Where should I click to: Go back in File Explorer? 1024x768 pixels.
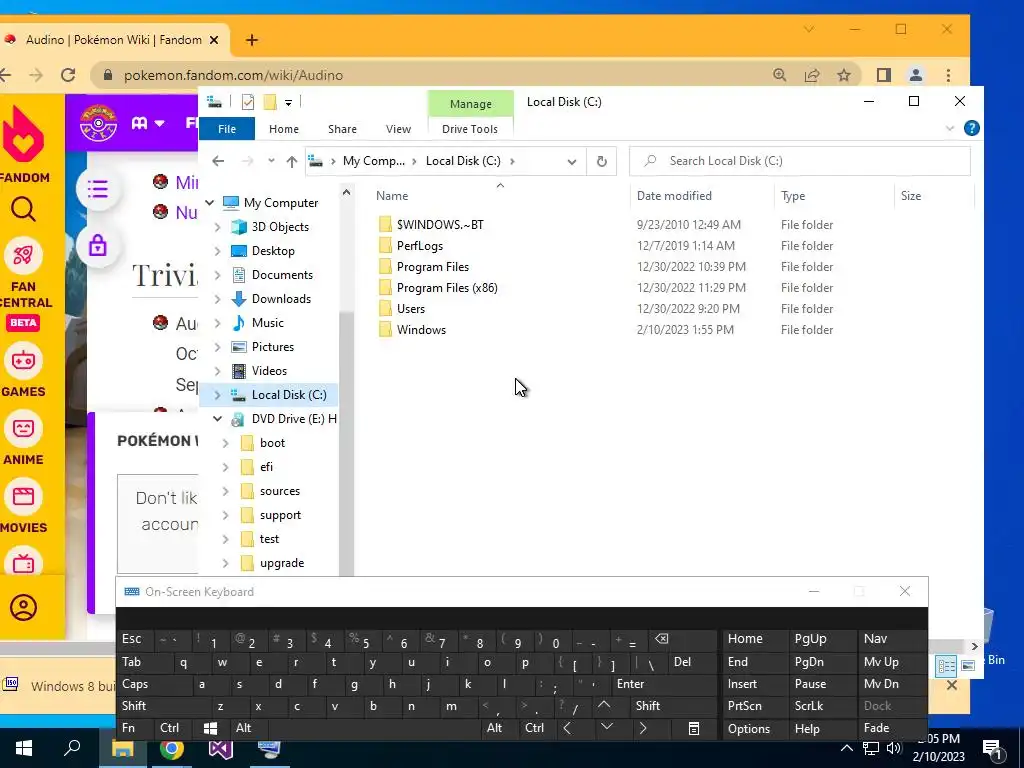click(x=218, y=161)
